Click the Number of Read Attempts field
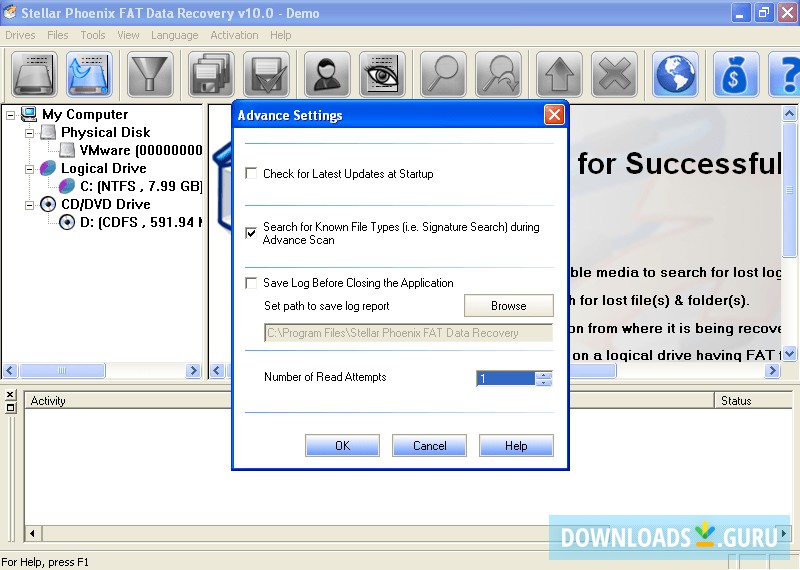Image resolution: width=800 pixels, height=570 pixels. pyautogui.click(x=506, y=378)
